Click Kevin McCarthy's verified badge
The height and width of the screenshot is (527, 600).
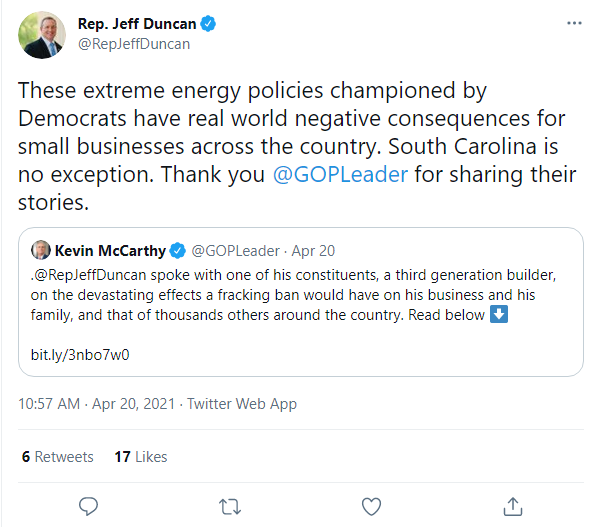pos(177,250)
